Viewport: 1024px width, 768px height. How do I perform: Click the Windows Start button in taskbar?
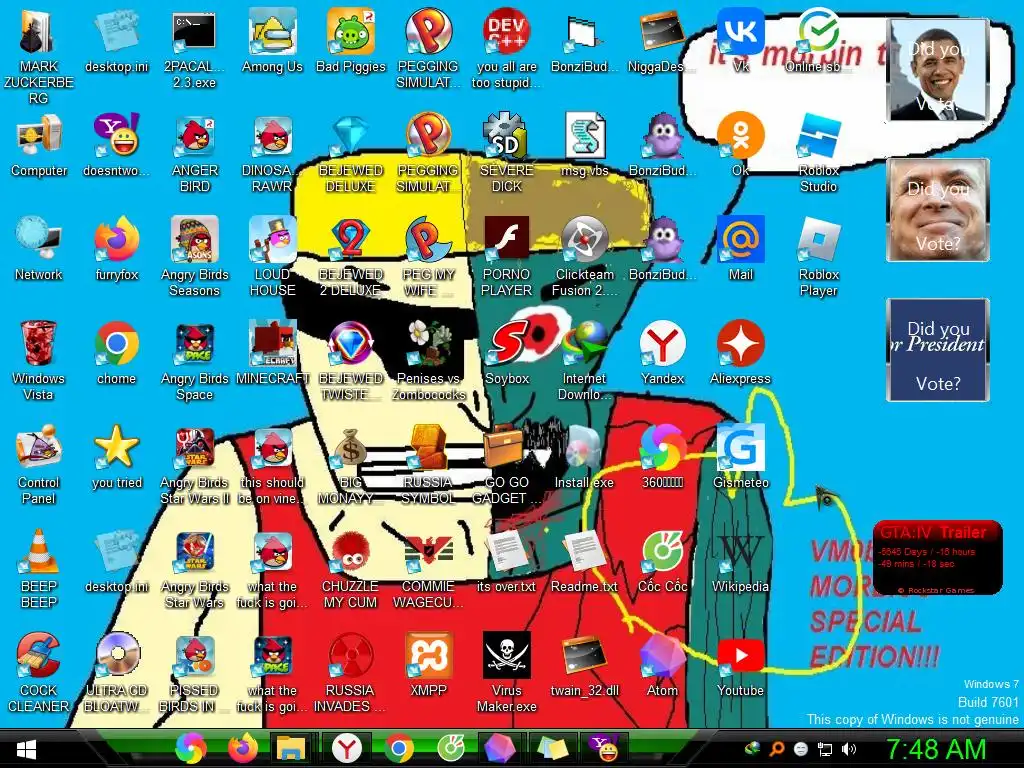26,749
